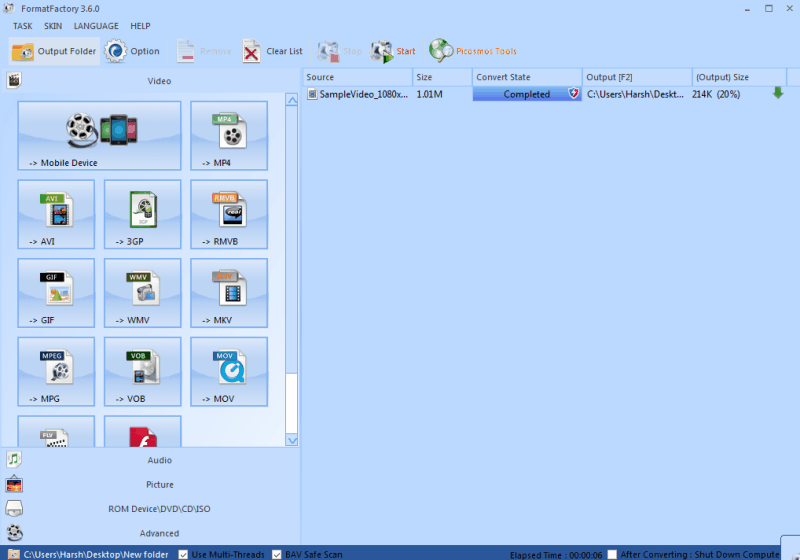The image size is (800, 560).
Task: Toggle the Use Multi-Threads checkbox
Action: coord(183,554)
